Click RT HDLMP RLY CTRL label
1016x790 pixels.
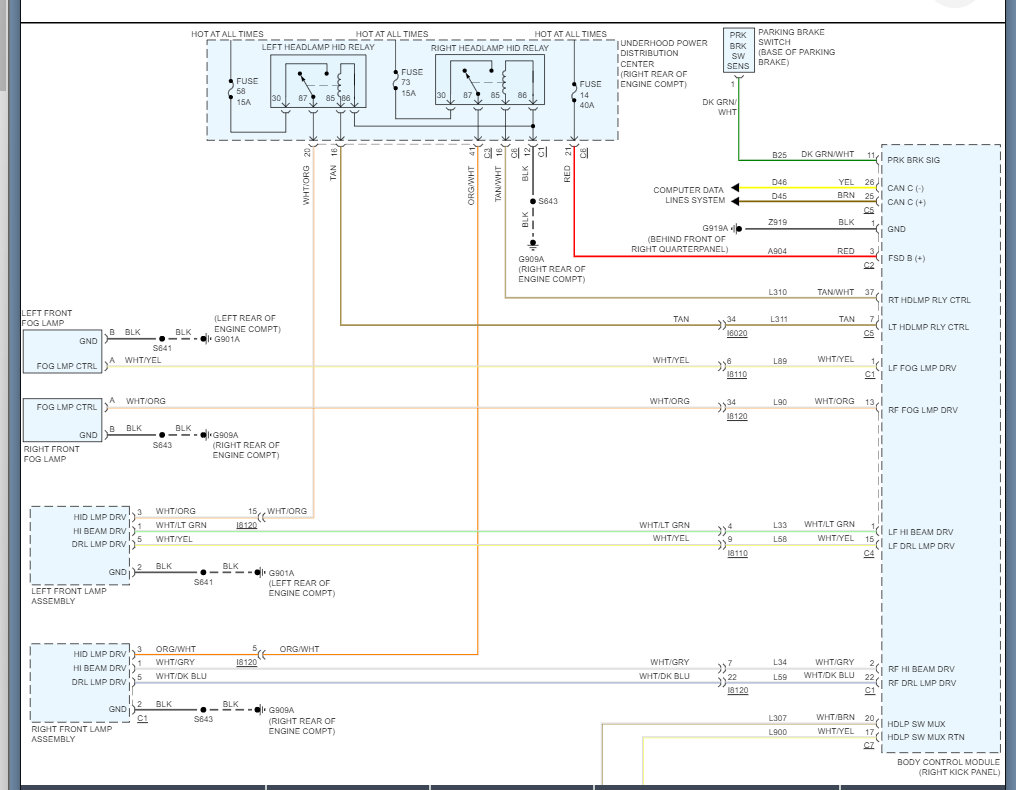(x=929, y=300)
